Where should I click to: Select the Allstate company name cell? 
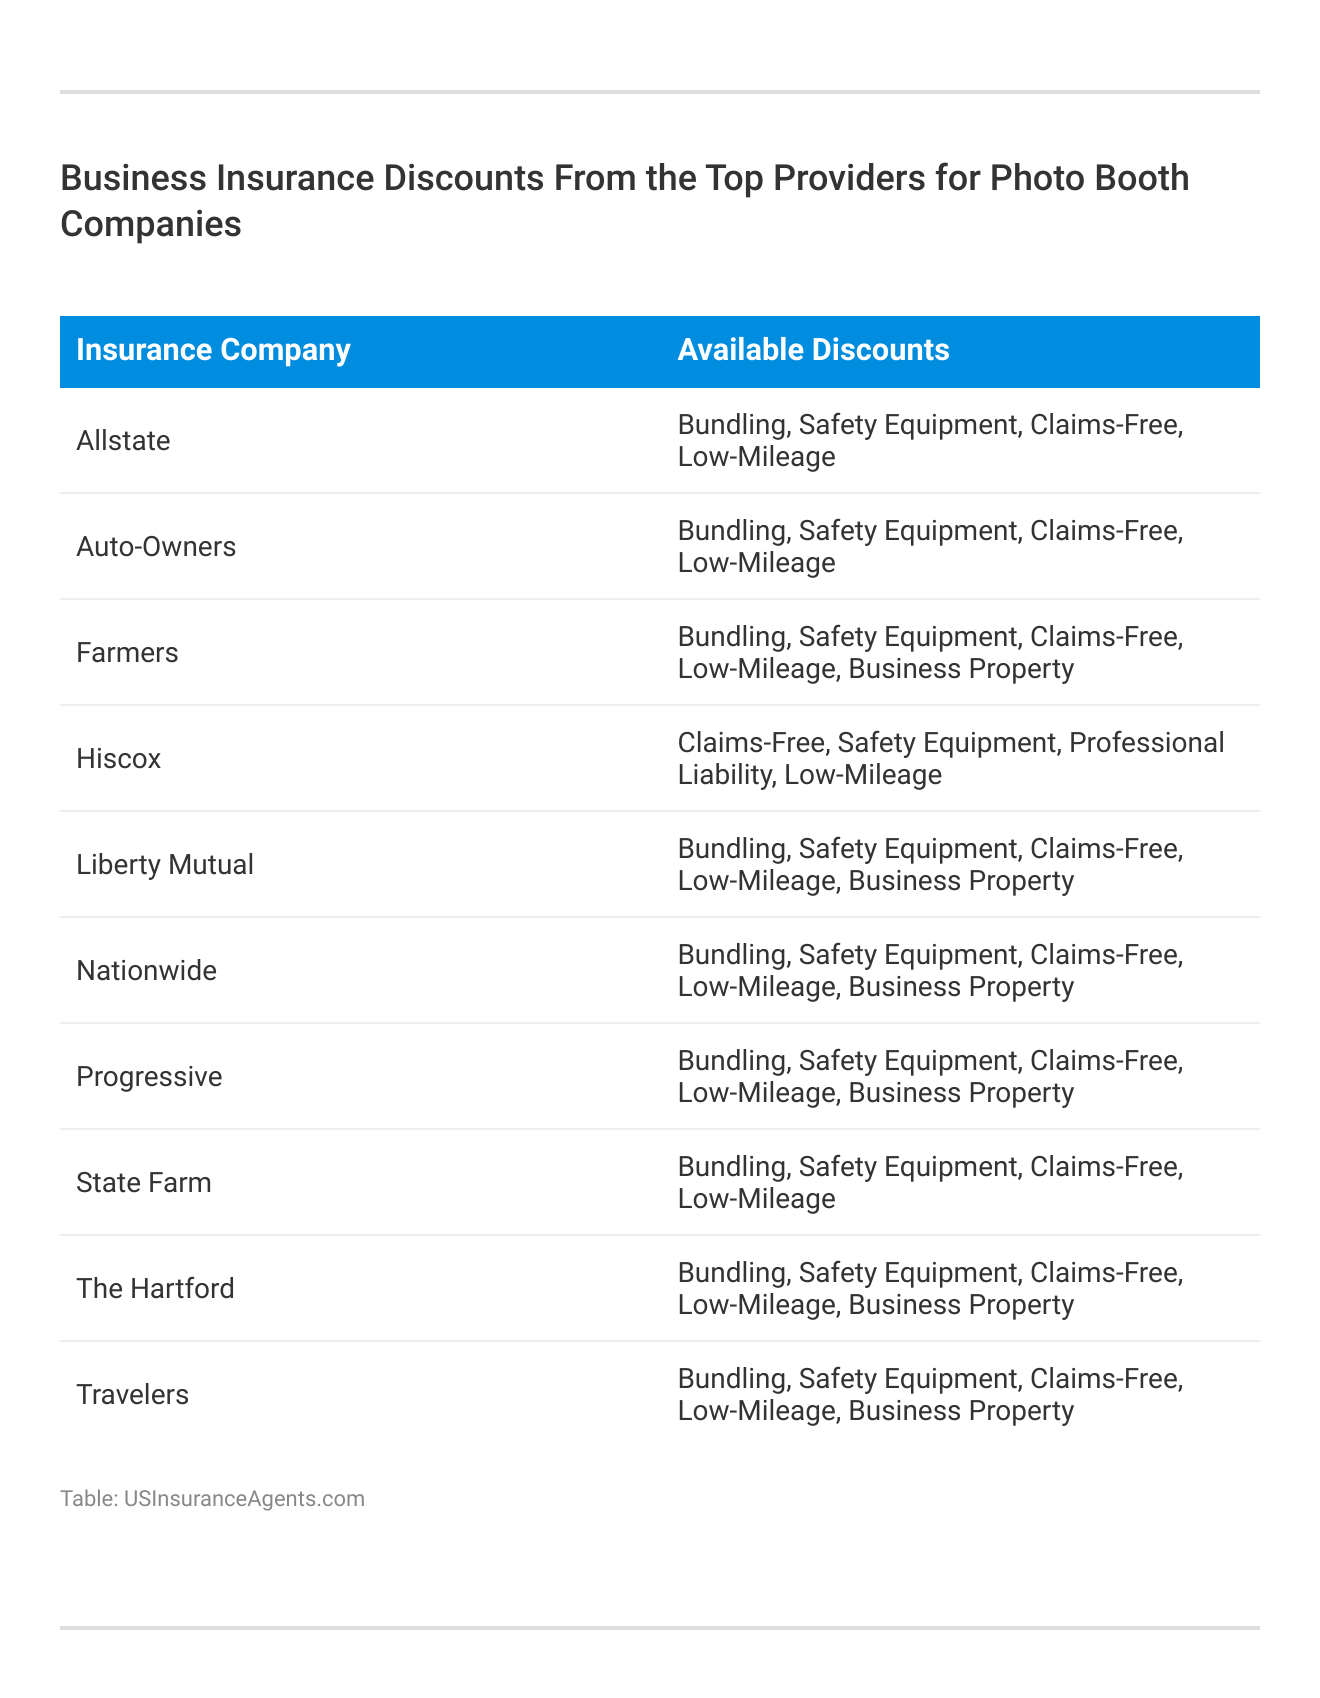pos(123,441)
